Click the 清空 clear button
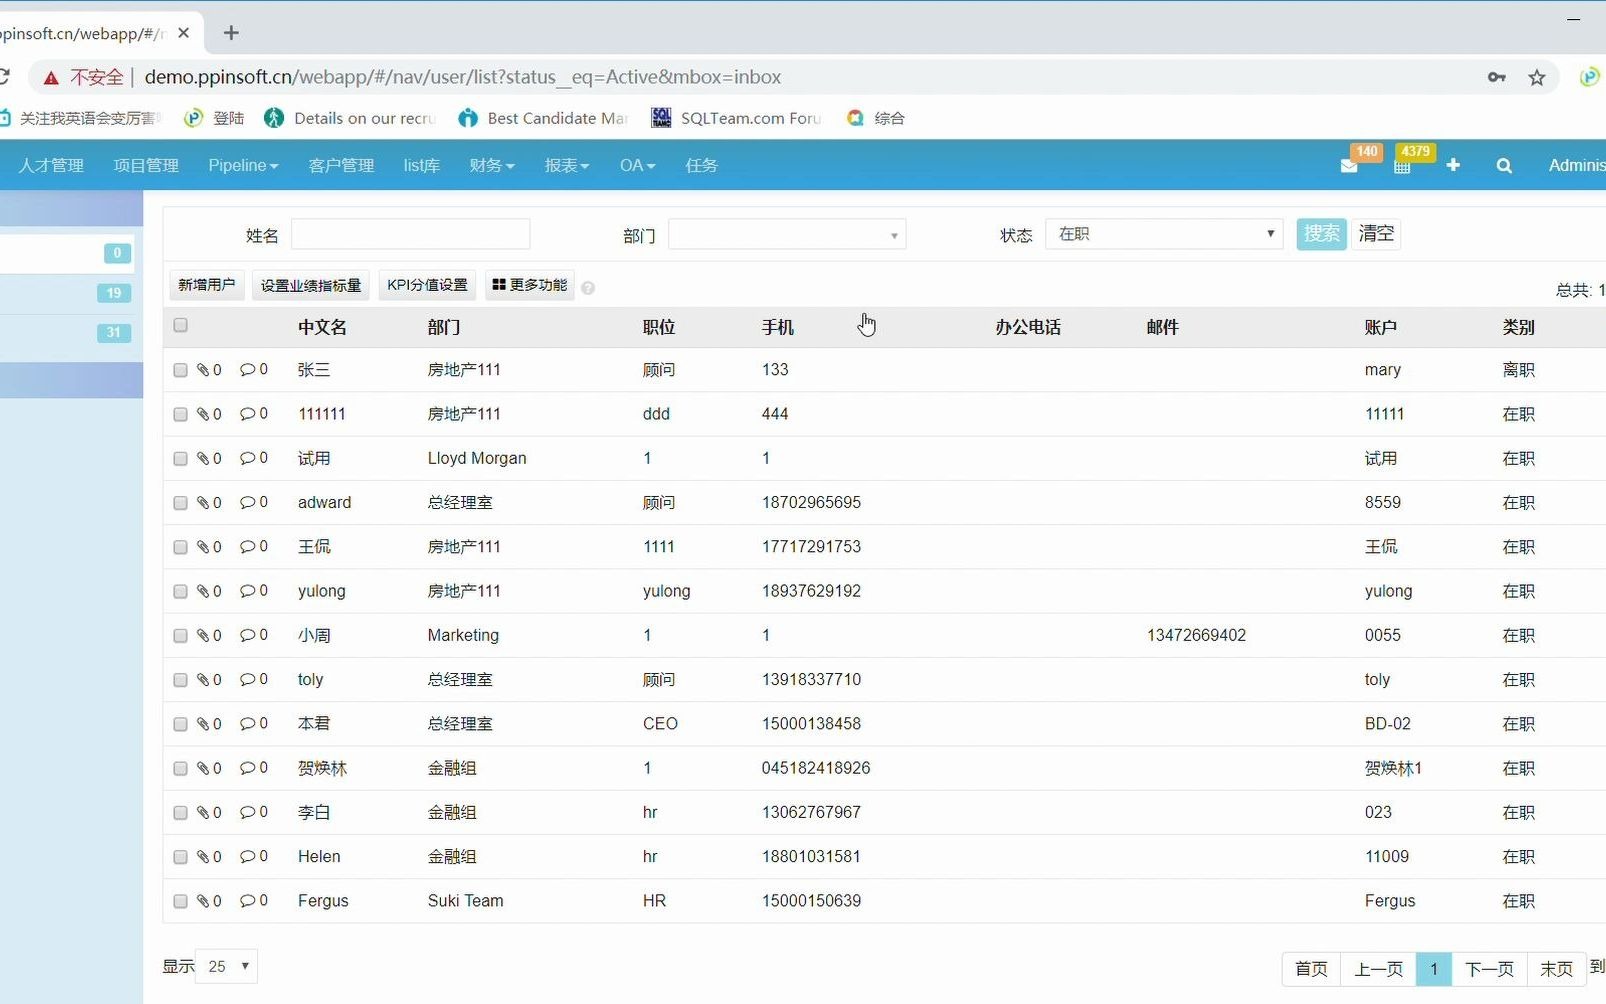Viewport: 1606px width, 1004px height. click(x=1376, y=233)
